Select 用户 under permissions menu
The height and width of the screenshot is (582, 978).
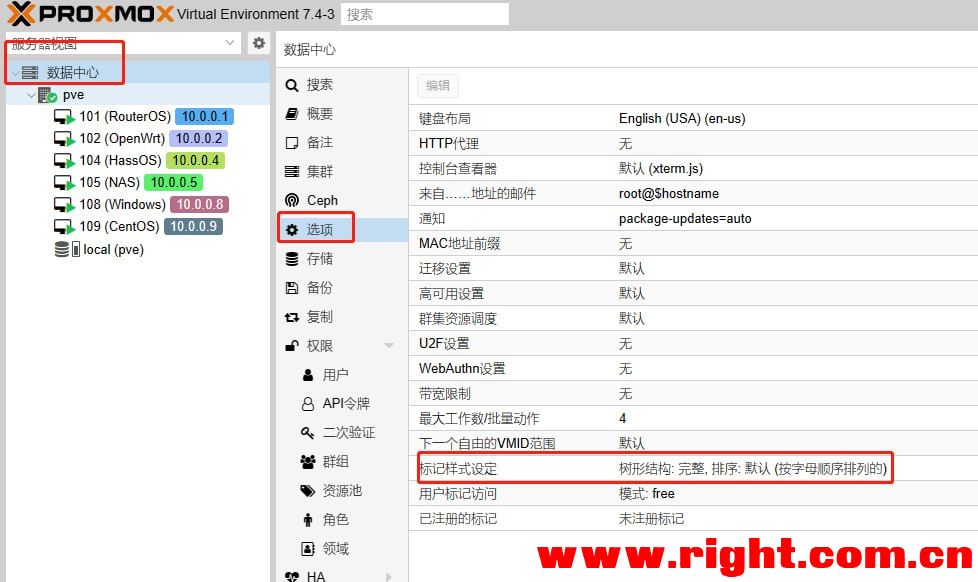tap(335, 375)
